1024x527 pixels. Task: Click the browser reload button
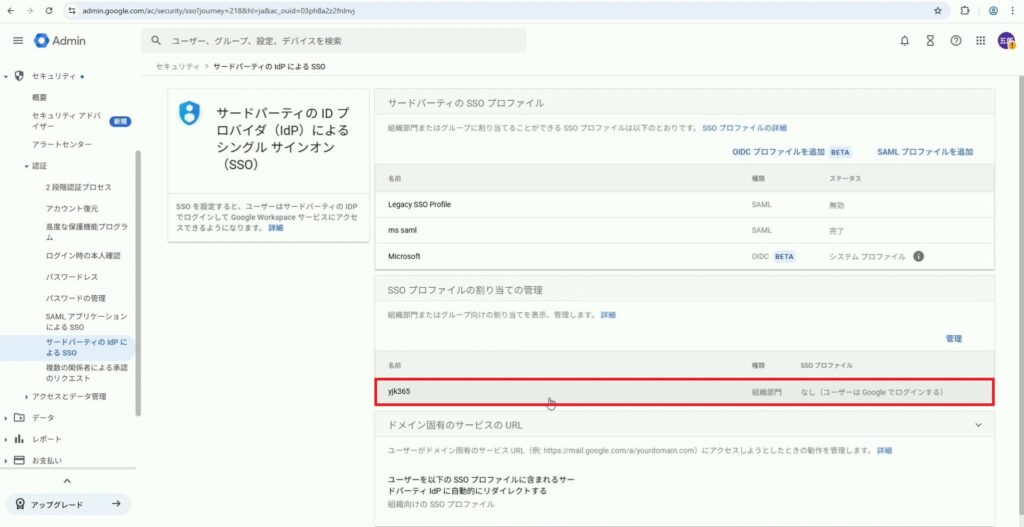tap(49, 10)
